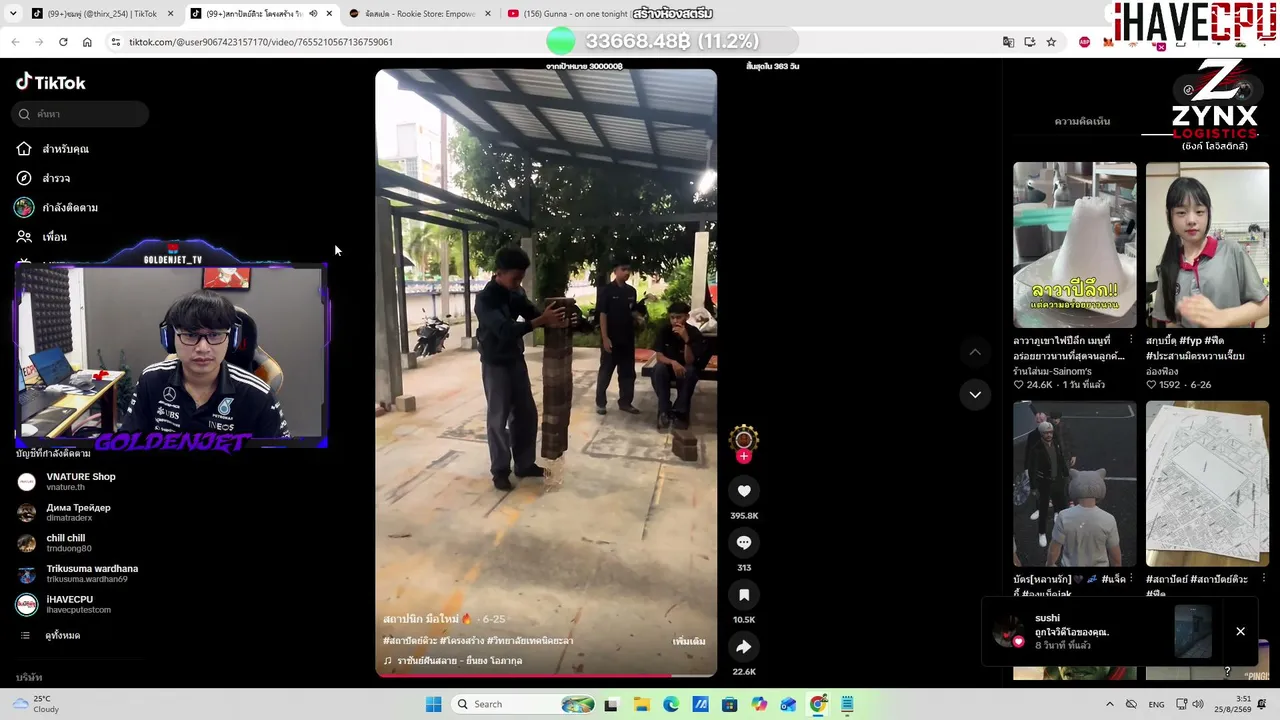The image size is (1280, 720).
Task: Close the Rookie Store tab
Action: [x=488, y=14]
